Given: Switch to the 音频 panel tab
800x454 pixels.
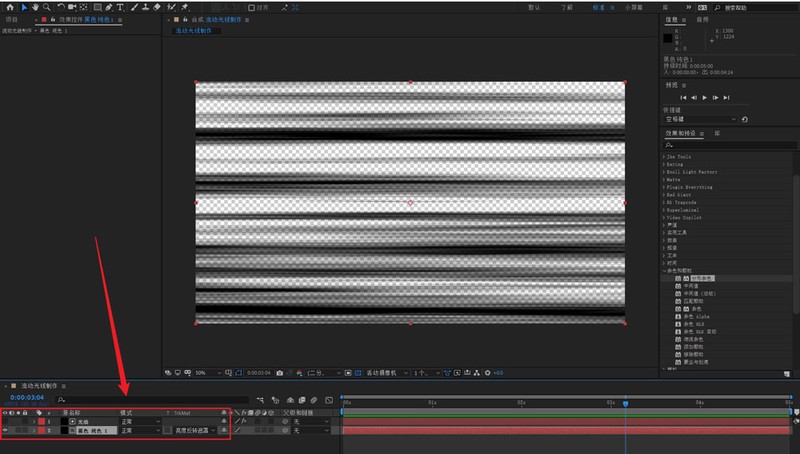Looking at the screenshot, I should pos(702,19).
